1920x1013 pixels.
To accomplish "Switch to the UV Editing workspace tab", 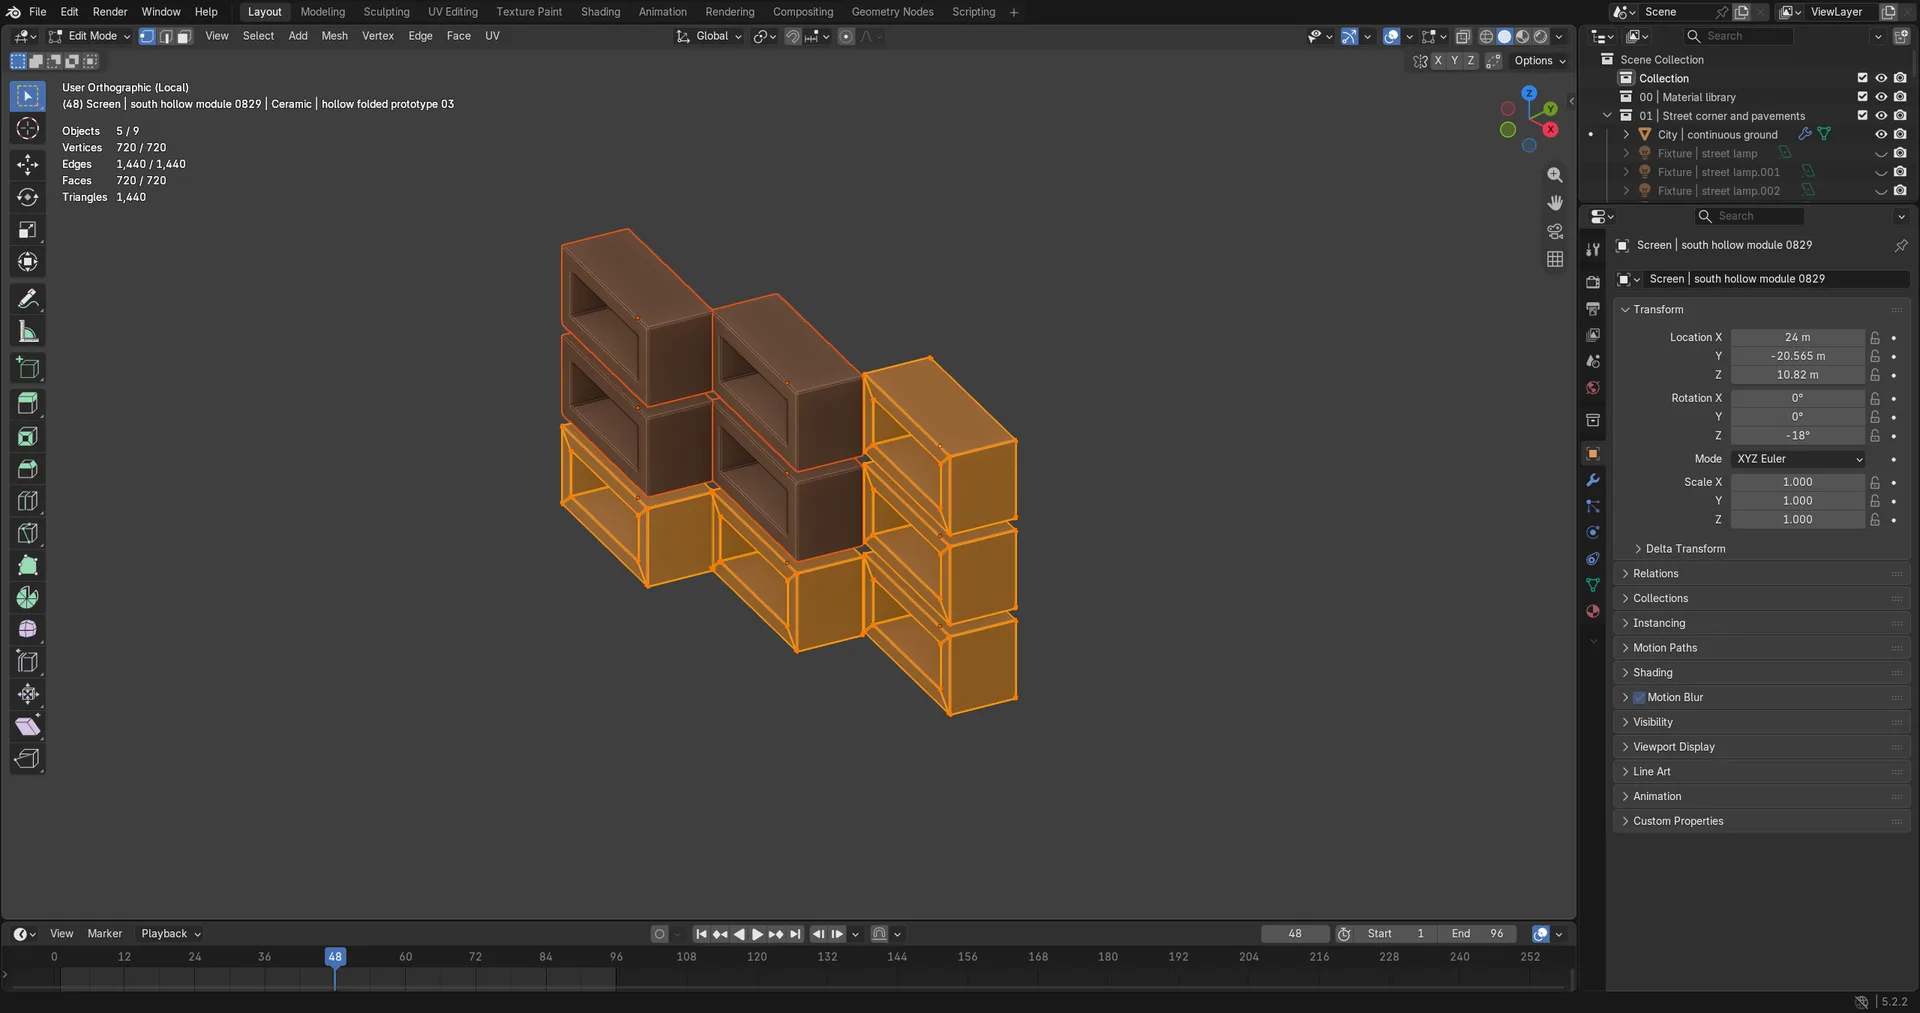I will tap(453, 12).
